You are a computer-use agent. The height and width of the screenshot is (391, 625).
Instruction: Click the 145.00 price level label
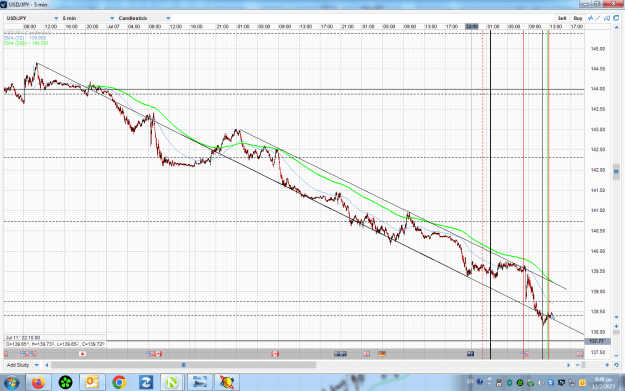[x=597, y=49]
